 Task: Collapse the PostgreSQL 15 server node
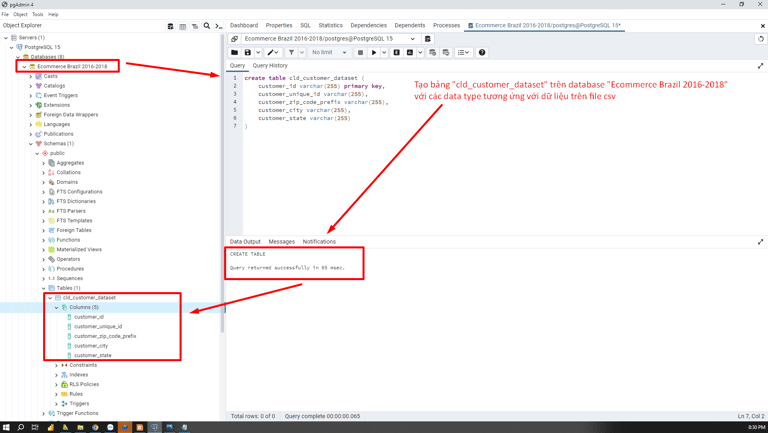coord(12,48)
